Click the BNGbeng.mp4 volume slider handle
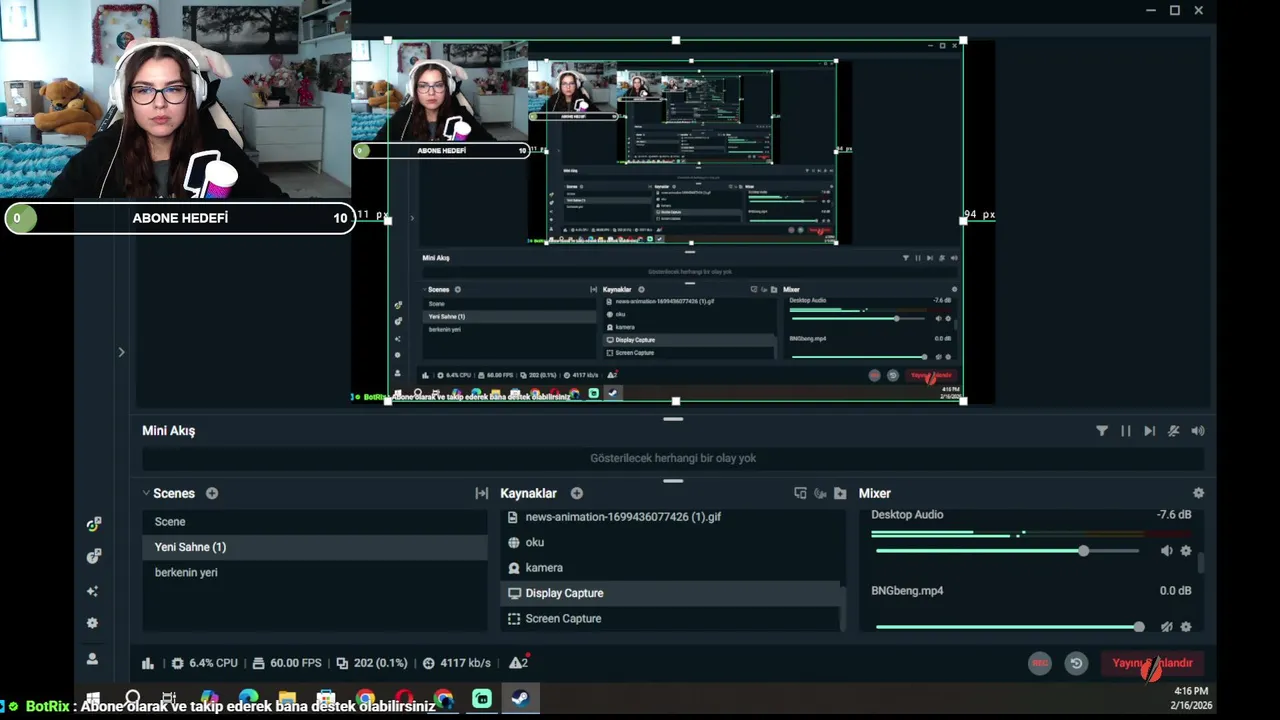Image resolution: width=1280 pixels, height=720 pixels. (x=1139, y=627)
